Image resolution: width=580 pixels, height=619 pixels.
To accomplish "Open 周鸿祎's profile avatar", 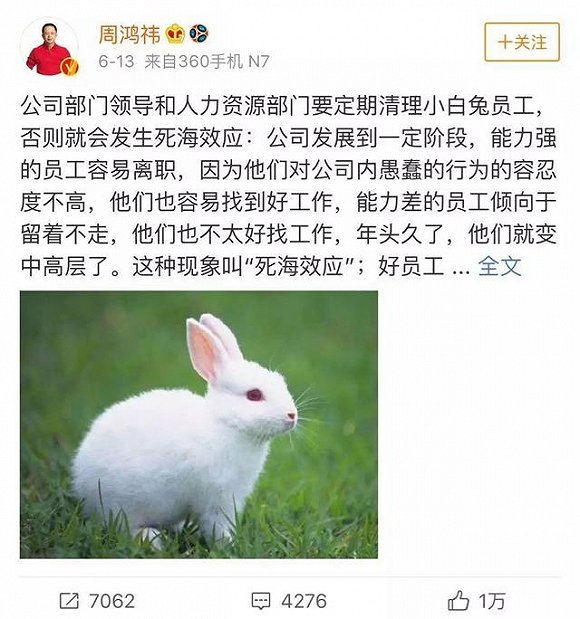I will pyautogui.click(x=49, y=47).
